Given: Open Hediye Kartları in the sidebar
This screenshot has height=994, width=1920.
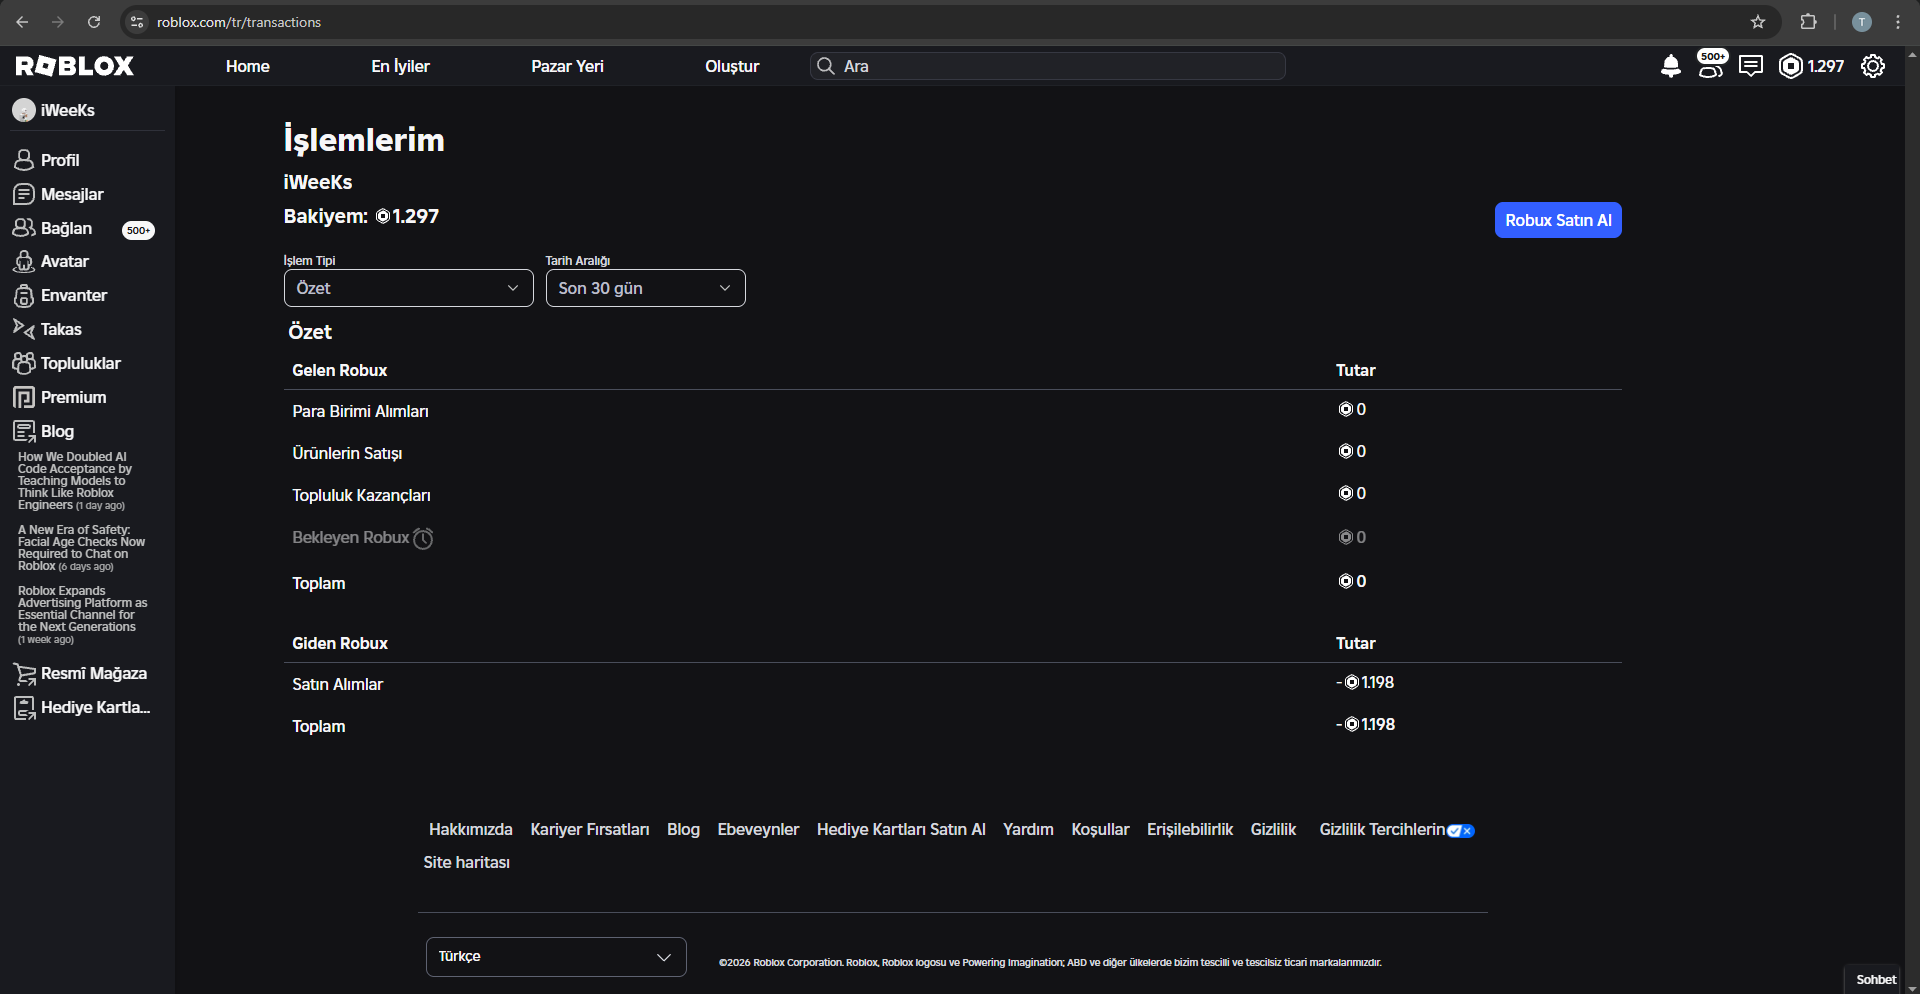Looking at the screenshot, I should (82, 708).
